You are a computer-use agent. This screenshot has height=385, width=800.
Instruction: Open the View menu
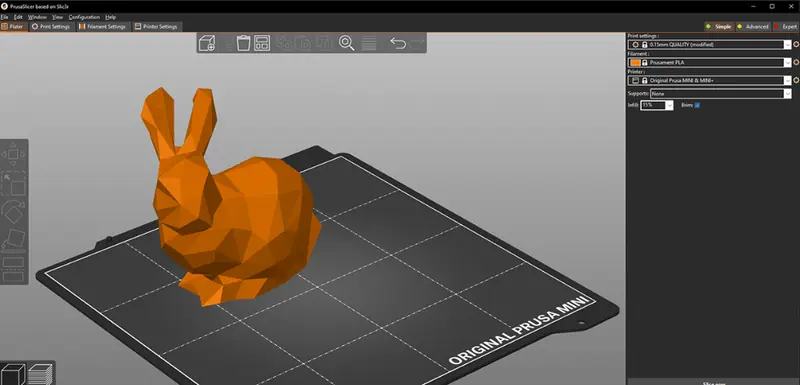(x=57, y=17)
